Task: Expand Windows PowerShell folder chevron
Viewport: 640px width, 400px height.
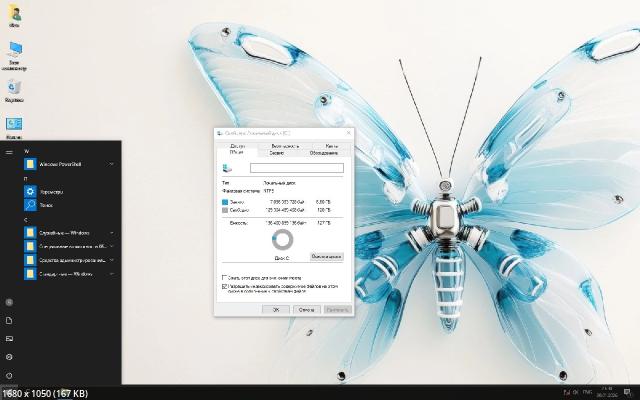Action: pos(112,163)
